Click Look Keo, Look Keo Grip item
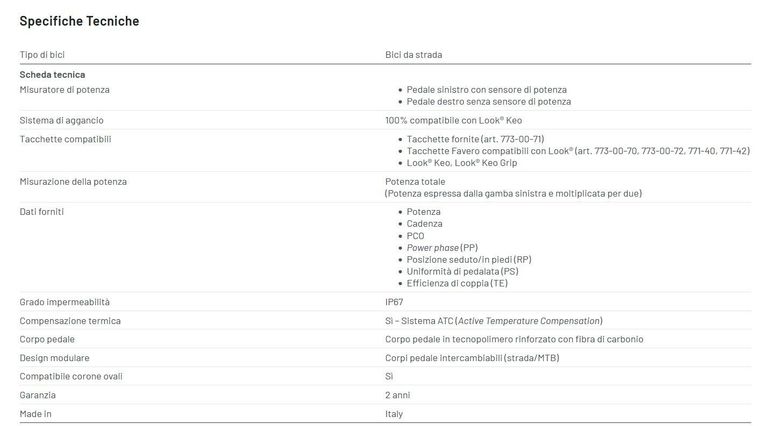The height and width of the screenshot is (426, 770). (x=462, y=163)
